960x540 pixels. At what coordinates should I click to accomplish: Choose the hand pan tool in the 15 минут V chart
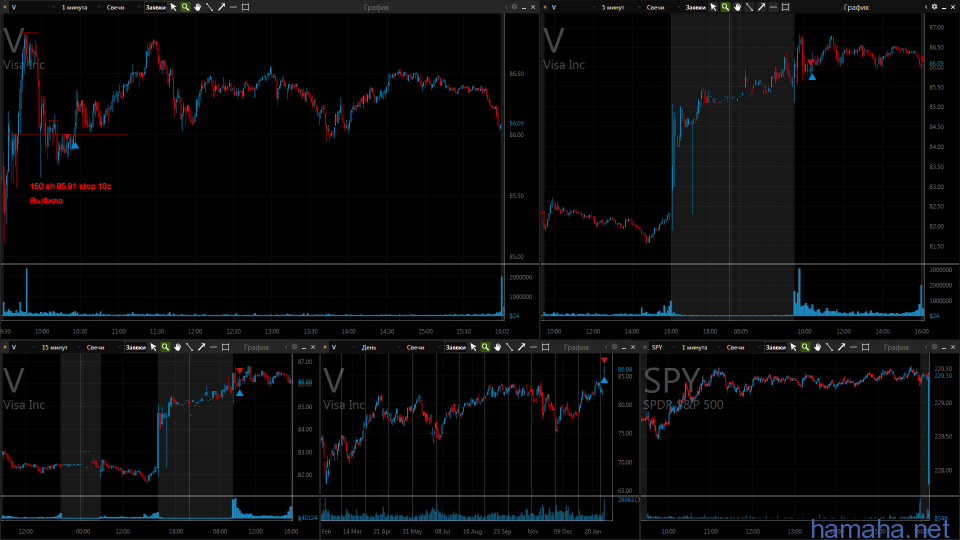point(178,347)
